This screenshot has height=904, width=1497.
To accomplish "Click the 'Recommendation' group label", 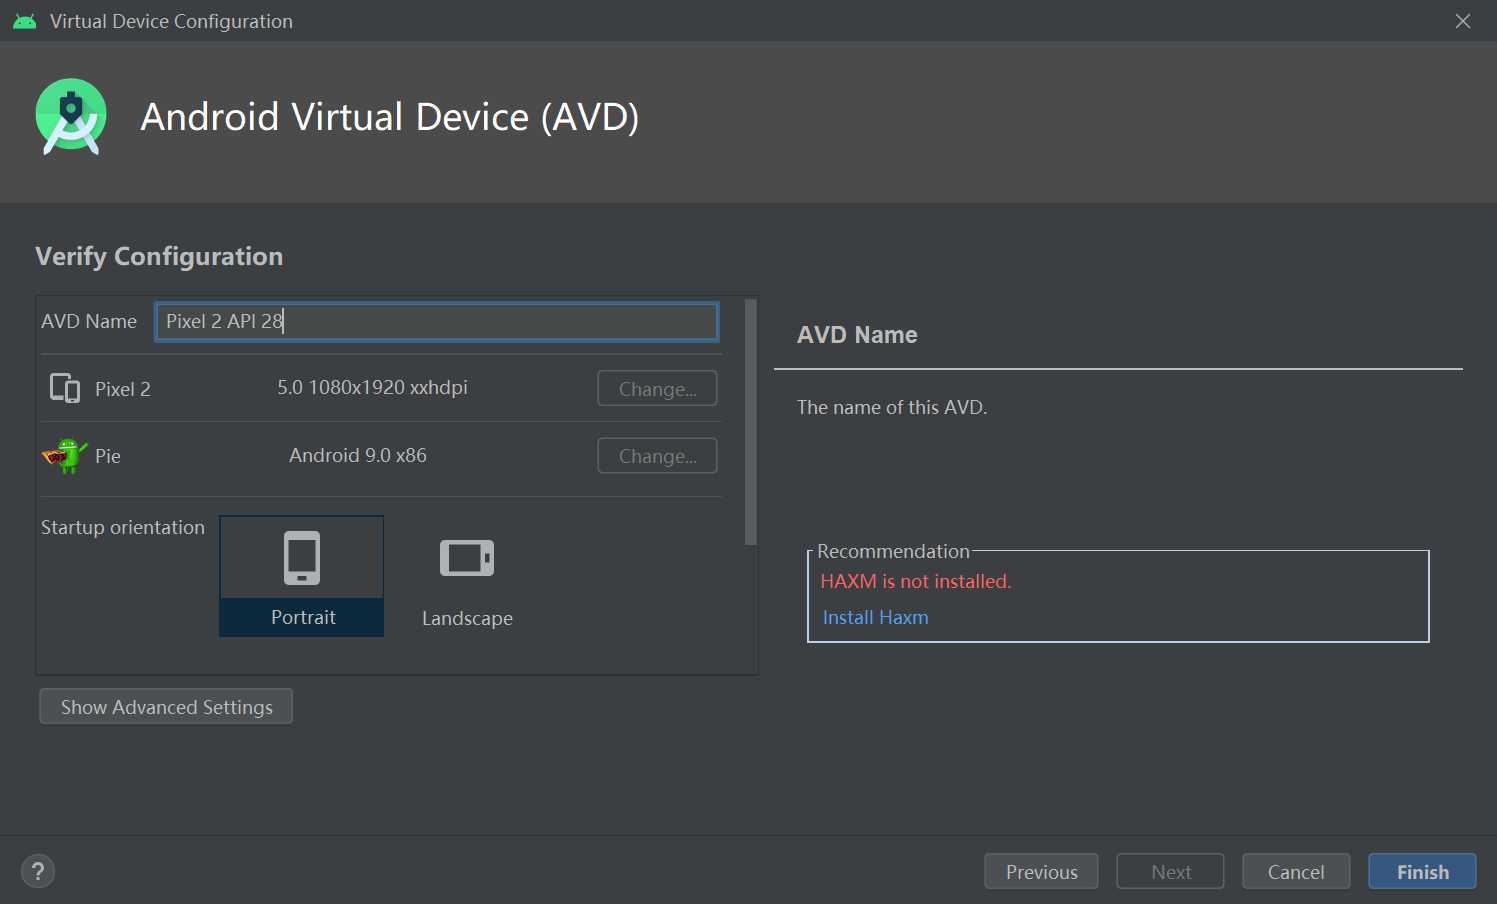I will [x=893, y=552].
